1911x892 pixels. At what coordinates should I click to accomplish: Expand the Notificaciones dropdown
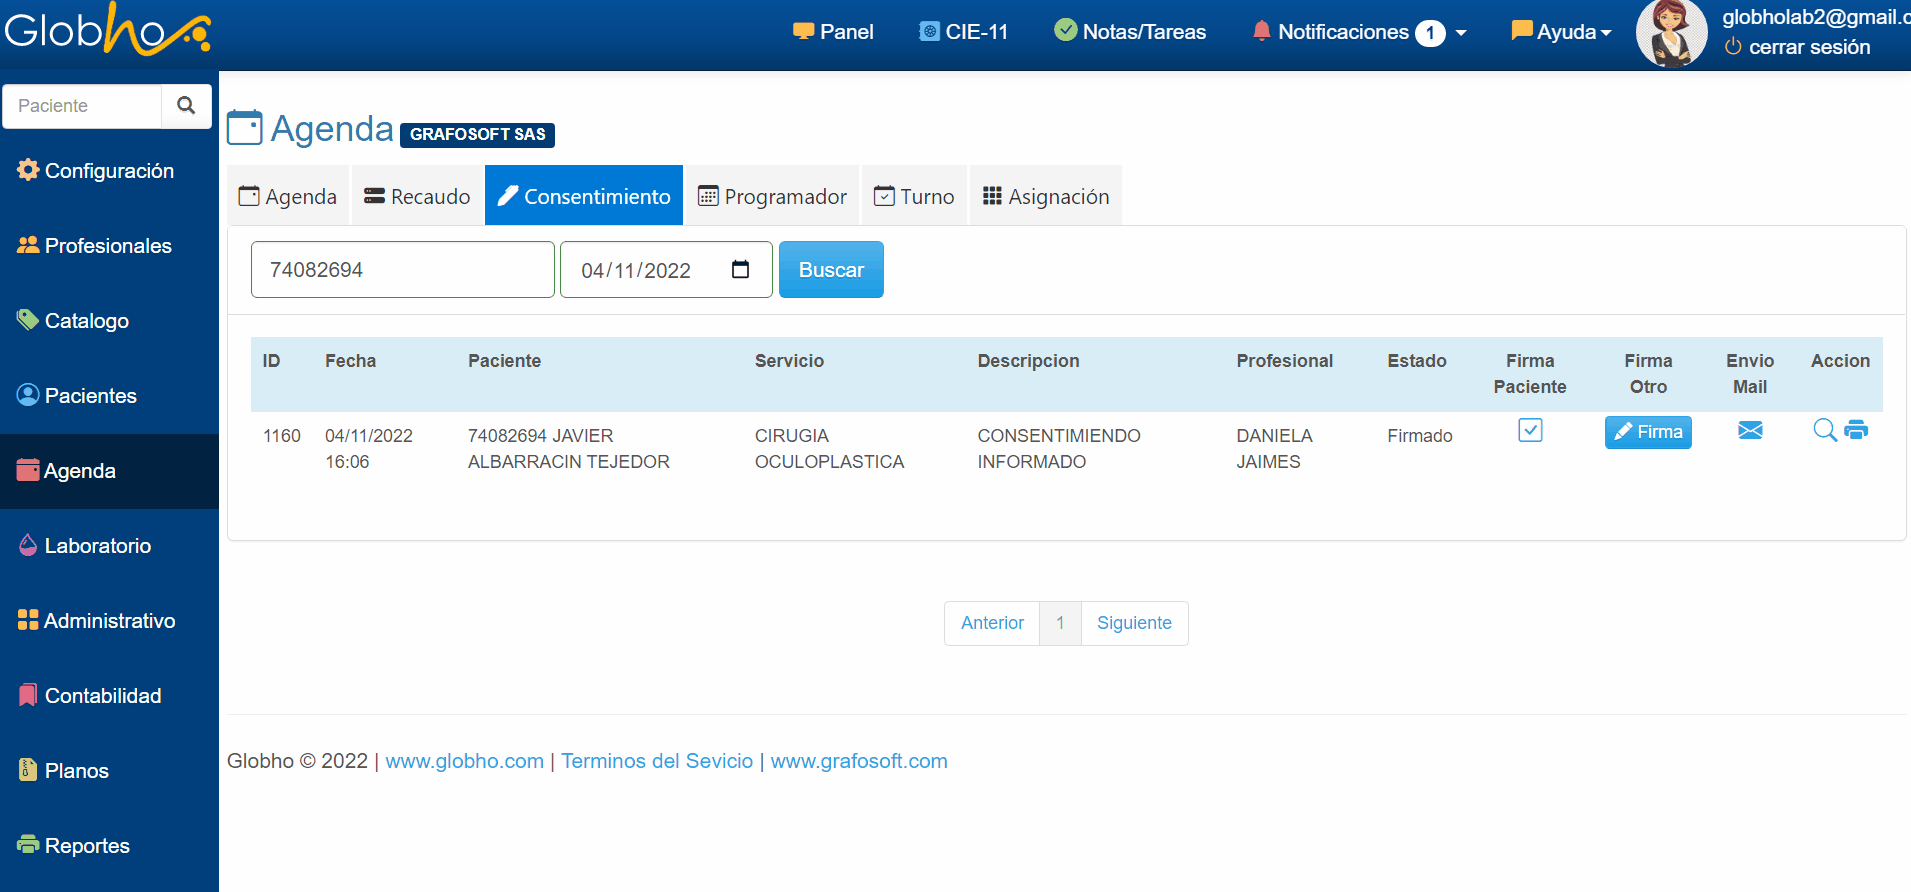[x=1359, y=32]
